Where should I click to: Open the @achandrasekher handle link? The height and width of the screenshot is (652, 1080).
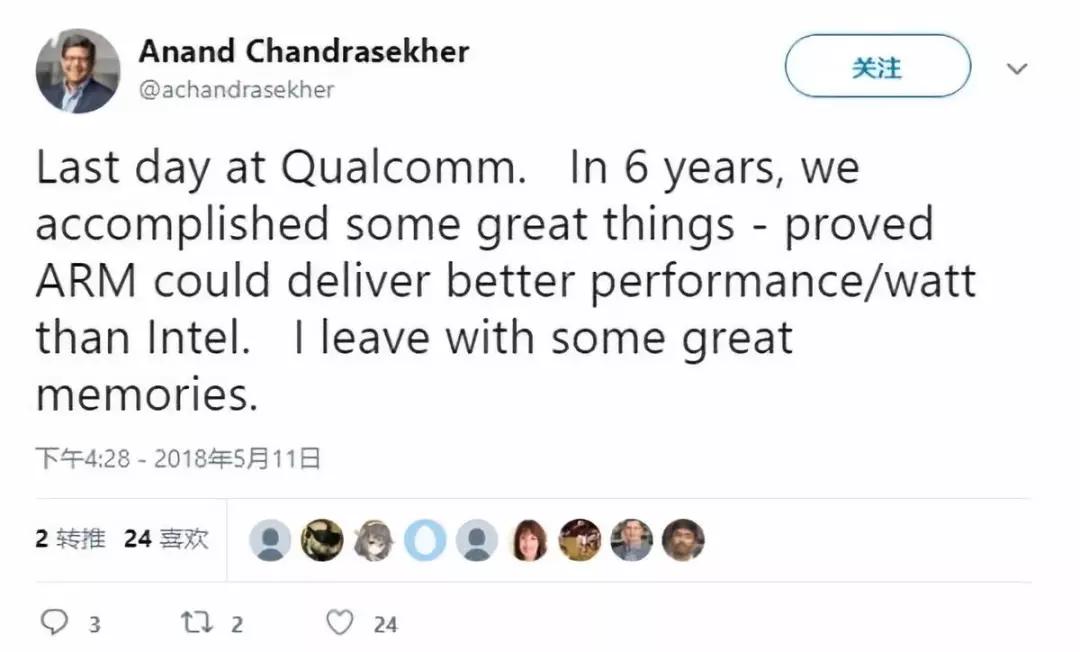tap(236, 89)
